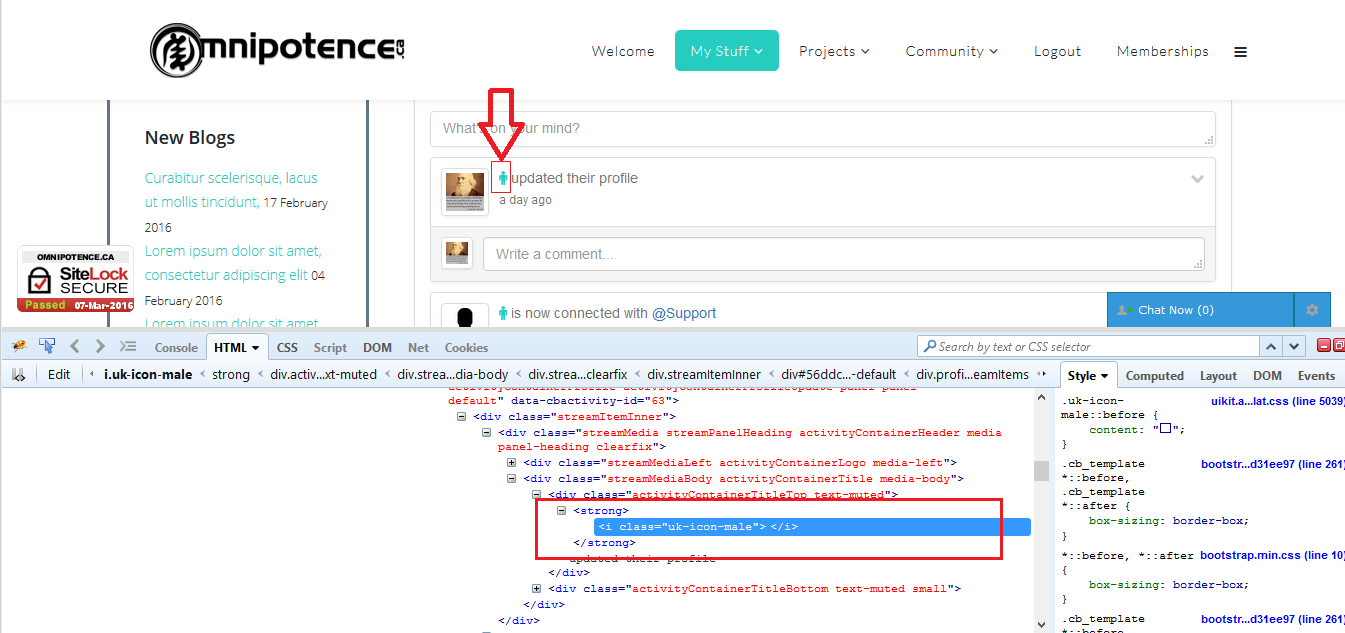Open the Computed side tab
1345x633 pixels.
[1154, 376]
